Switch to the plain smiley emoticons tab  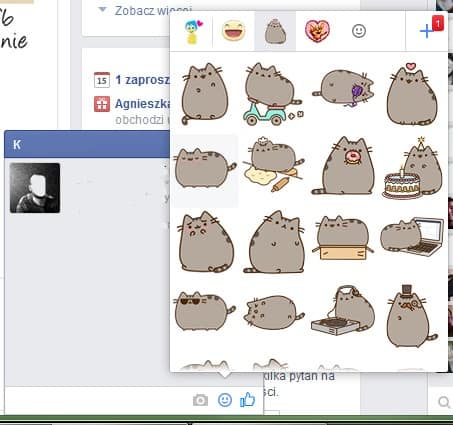click(359, 31)
